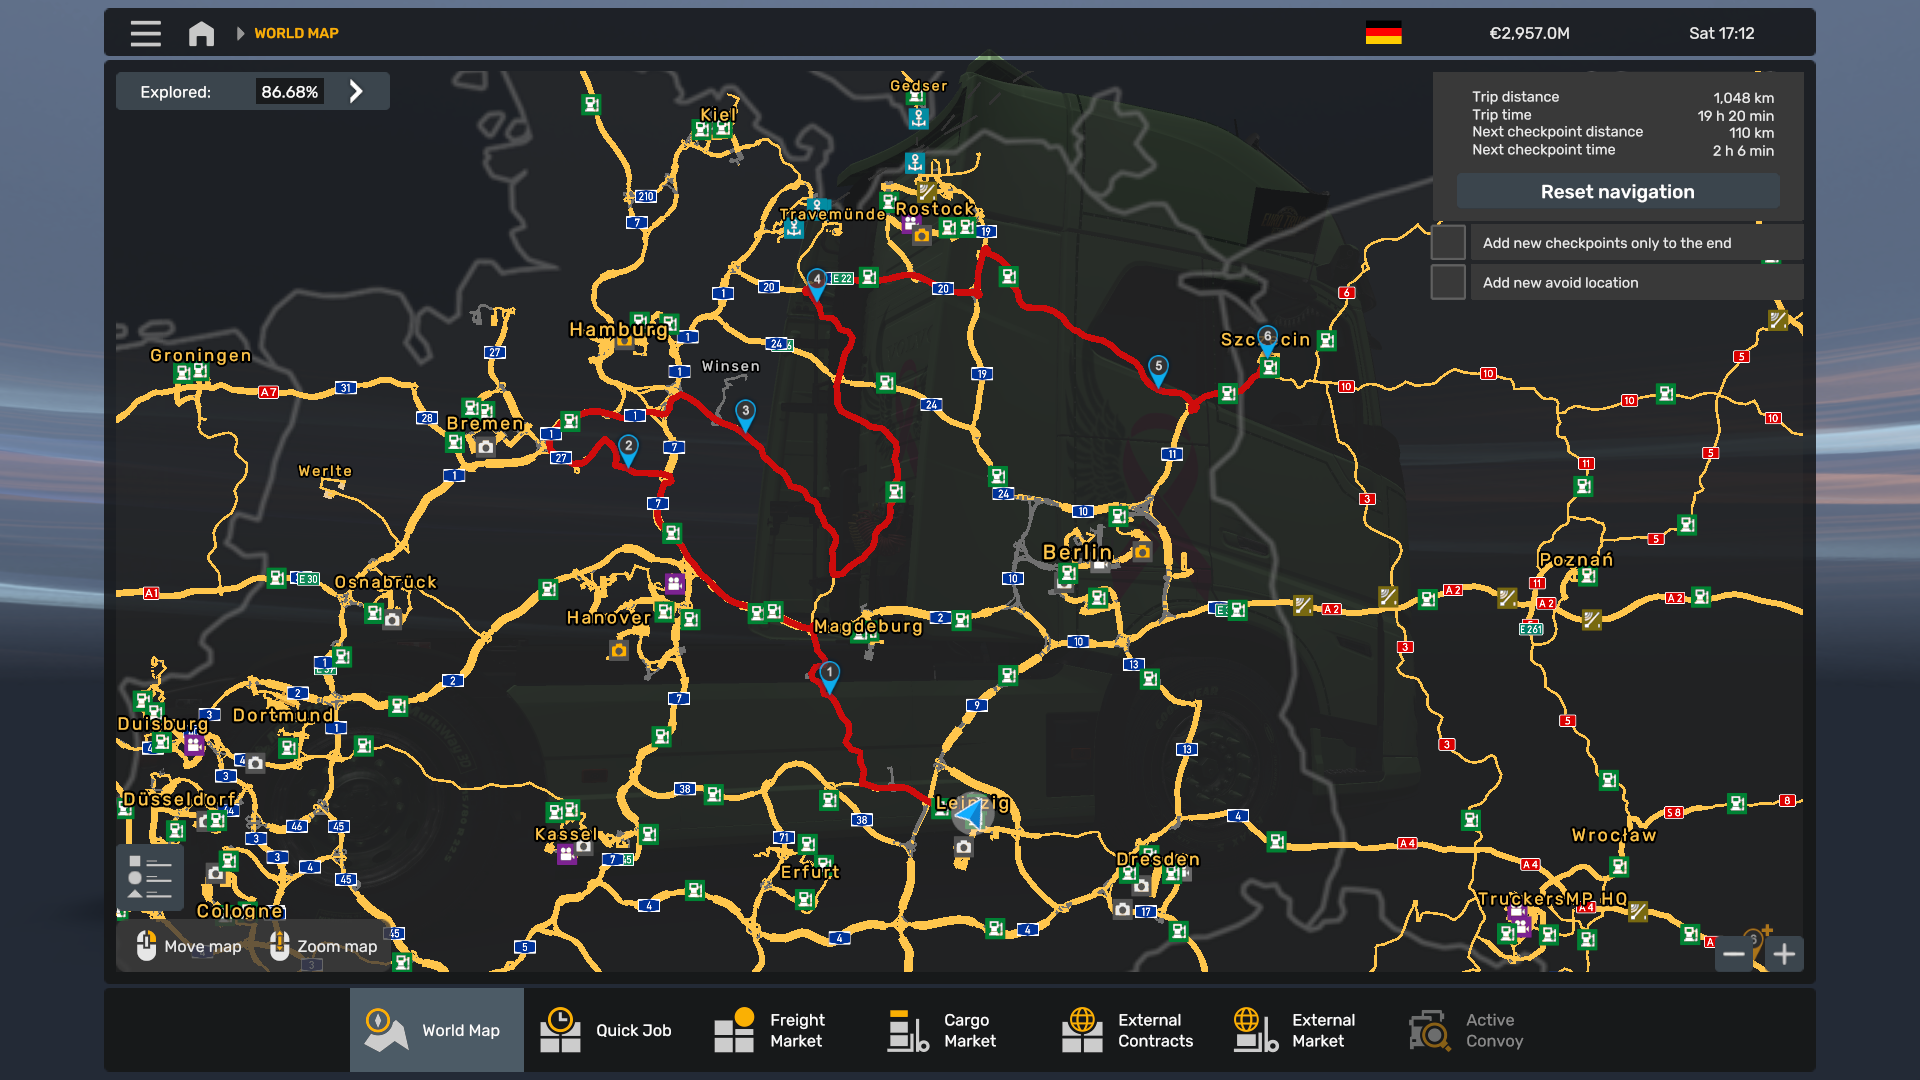Select checkpoint marker 3 below Winsen

[745, 413]
